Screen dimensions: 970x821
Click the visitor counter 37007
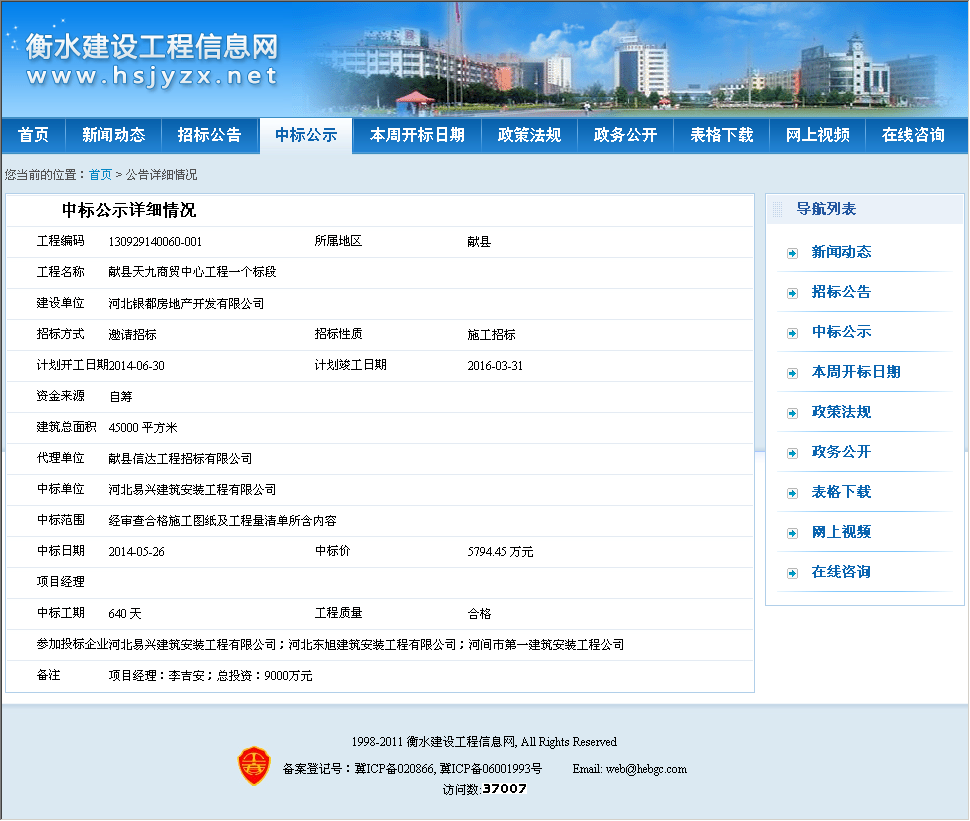[505, 789]
